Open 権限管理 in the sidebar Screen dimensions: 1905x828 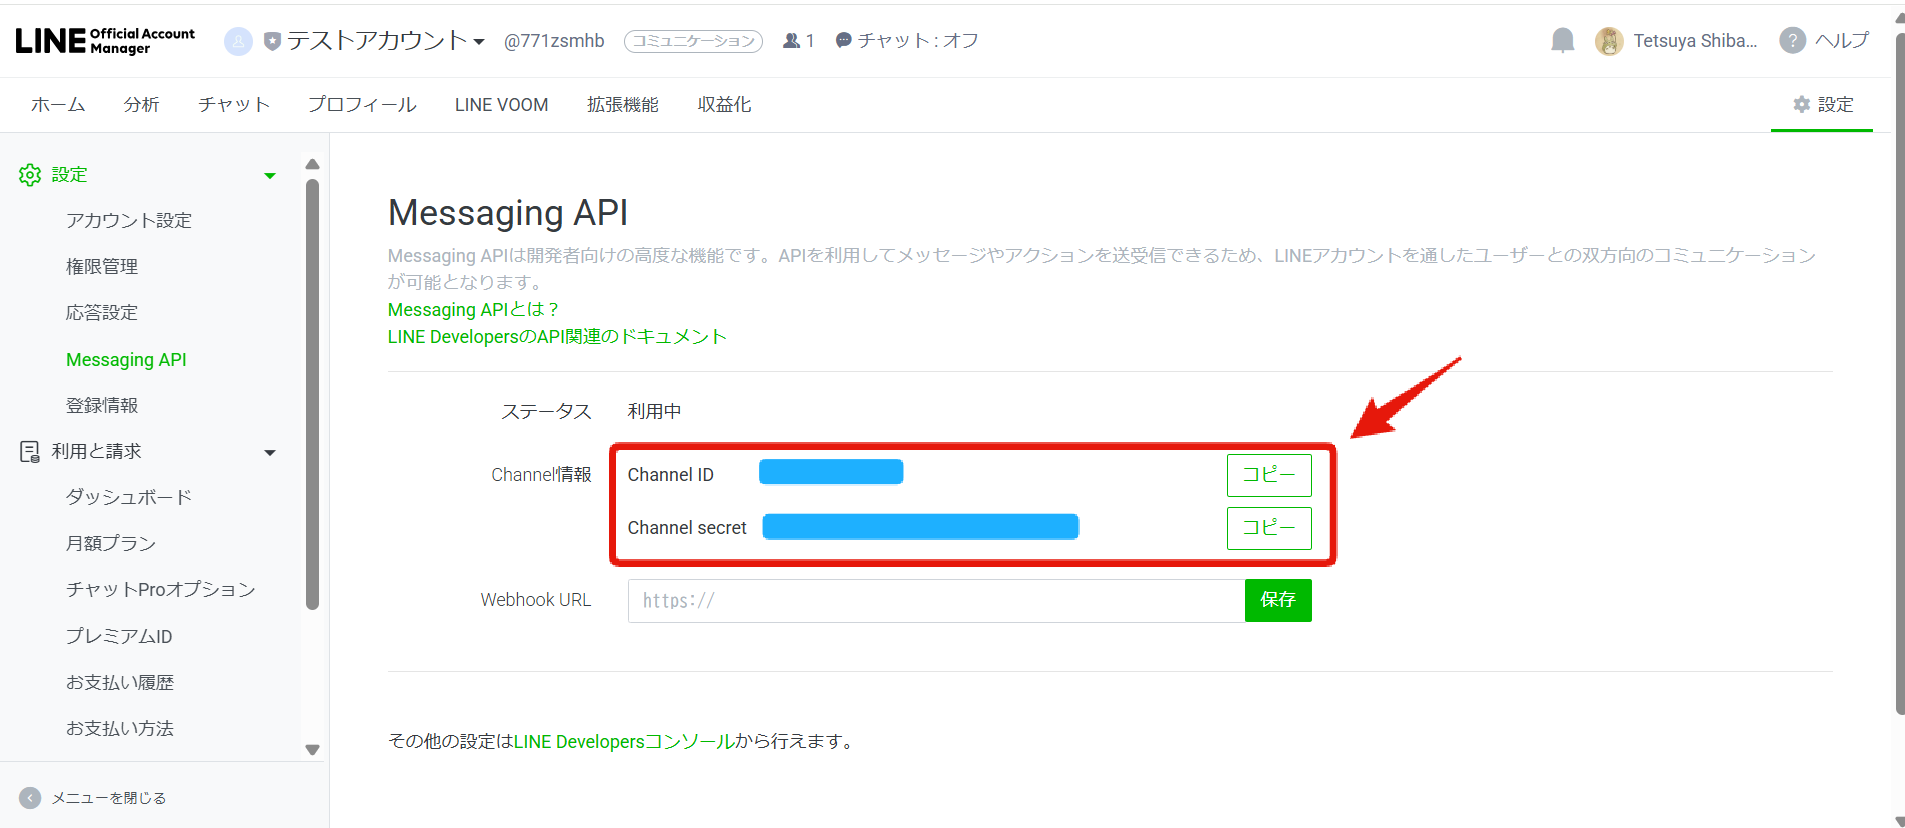click(x=102, y=267)
